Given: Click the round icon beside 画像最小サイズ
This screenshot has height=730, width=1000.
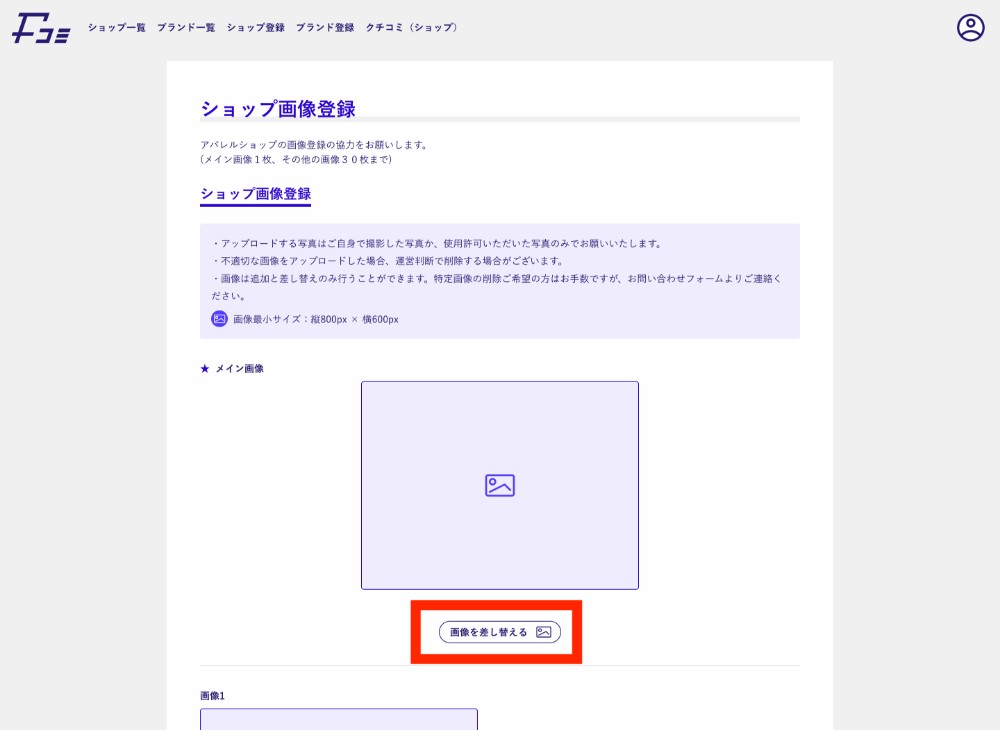Looking at the screenshot, I should click(219, 319).
